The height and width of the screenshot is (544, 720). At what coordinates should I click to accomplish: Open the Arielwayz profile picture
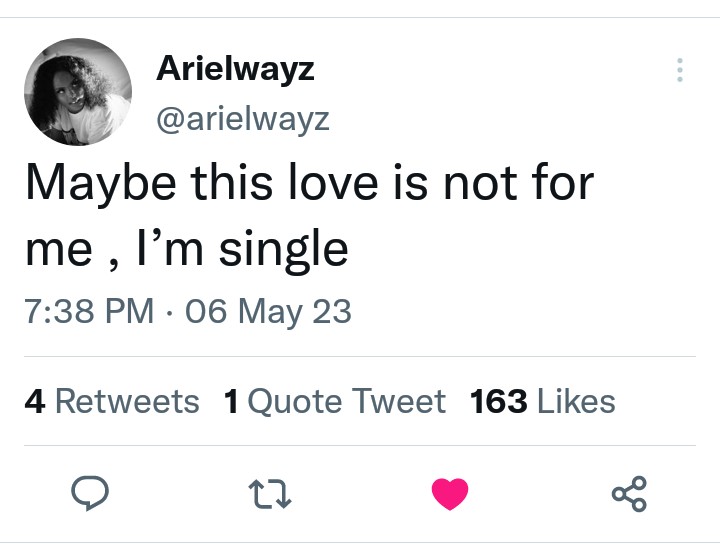point(79,92)
